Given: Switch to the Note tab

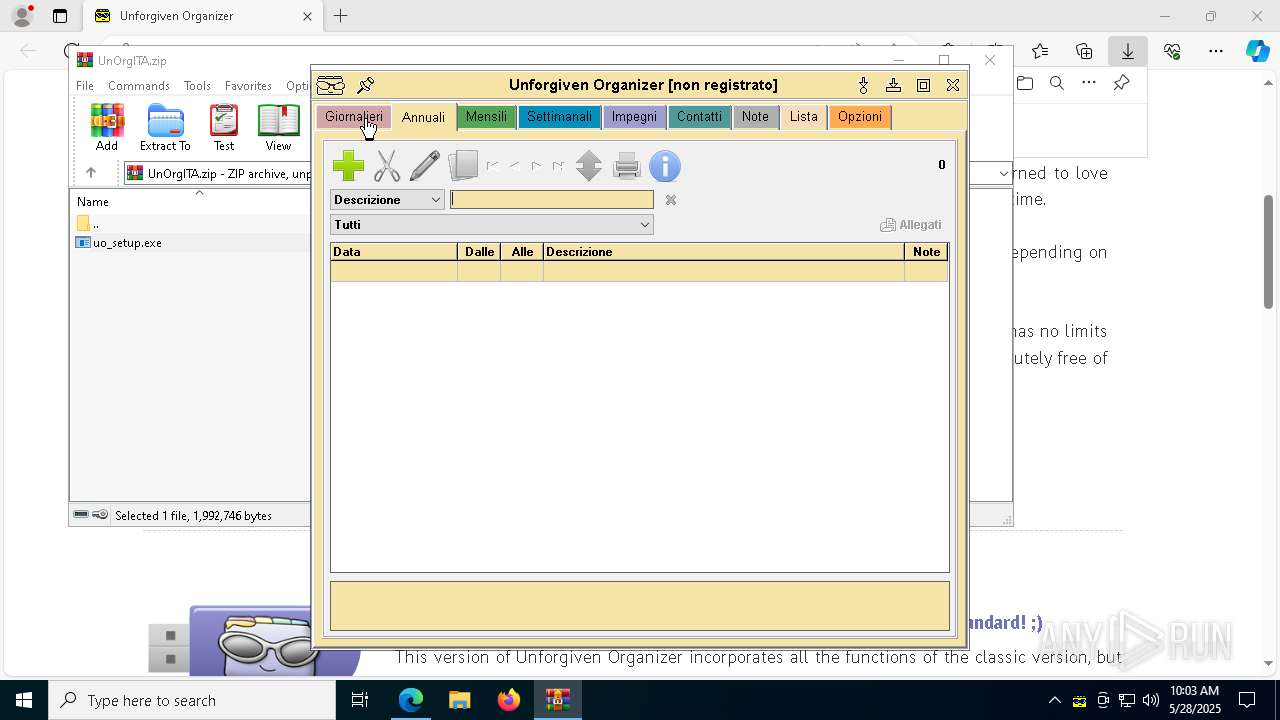Looking at the screenshot, I should coord(755,117).
